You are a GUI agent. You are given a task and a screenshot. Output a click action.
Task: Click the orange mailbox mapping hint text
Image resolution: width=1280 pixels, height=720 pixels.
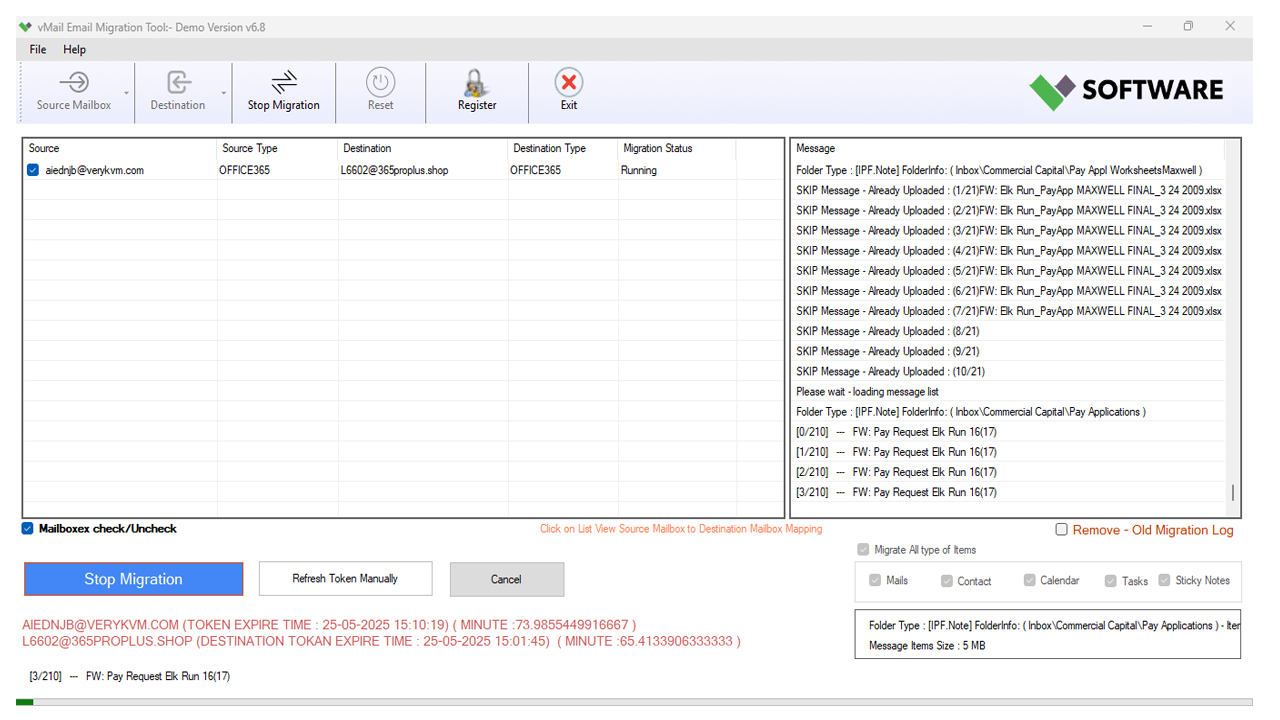click(681, 529)
